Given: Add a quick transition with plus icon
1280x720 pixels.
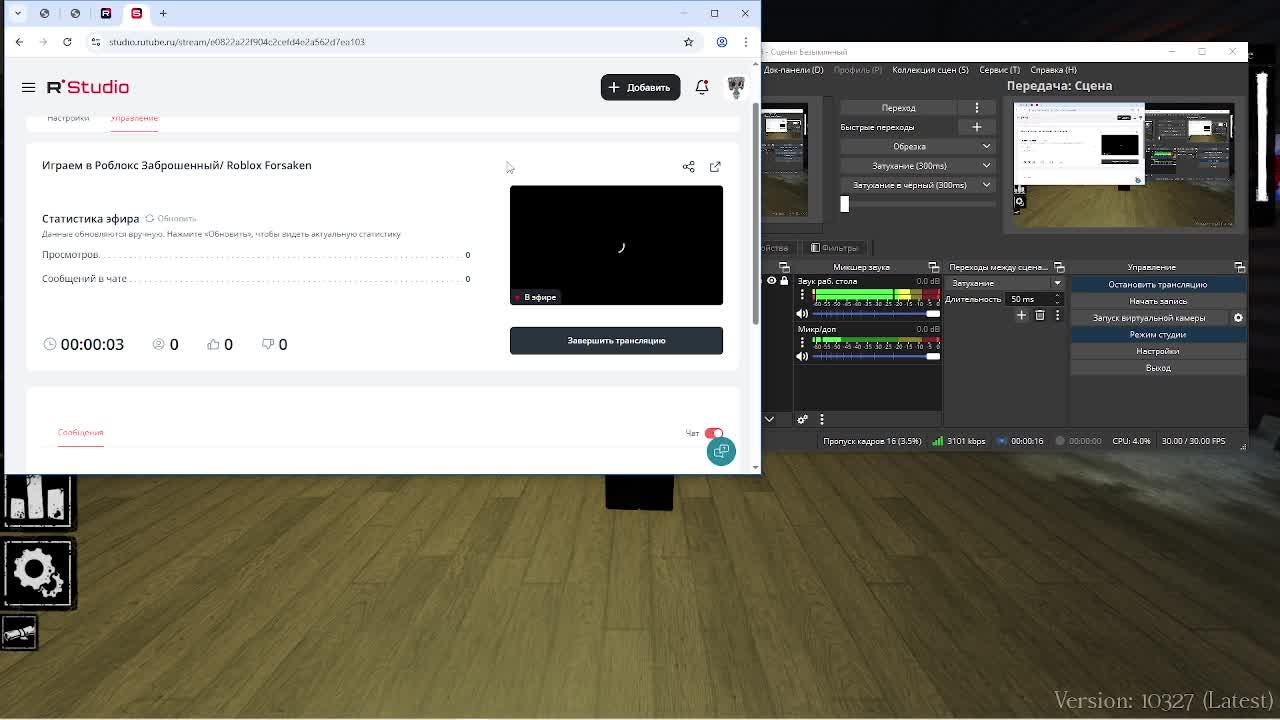Looking at the screenshot, I should (x=977, y=127).
